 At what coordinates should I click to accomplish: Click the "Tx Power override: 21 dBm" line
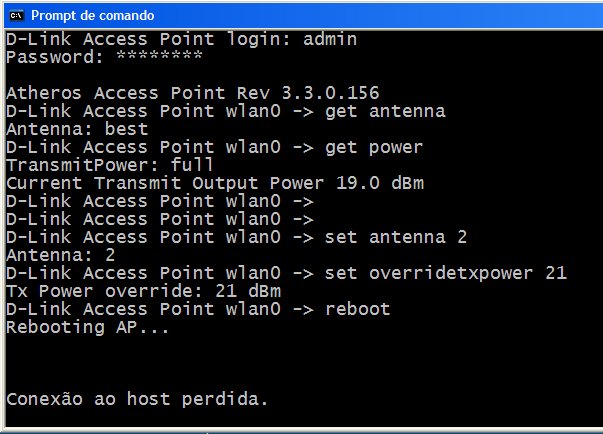click(x=143, y=291)
